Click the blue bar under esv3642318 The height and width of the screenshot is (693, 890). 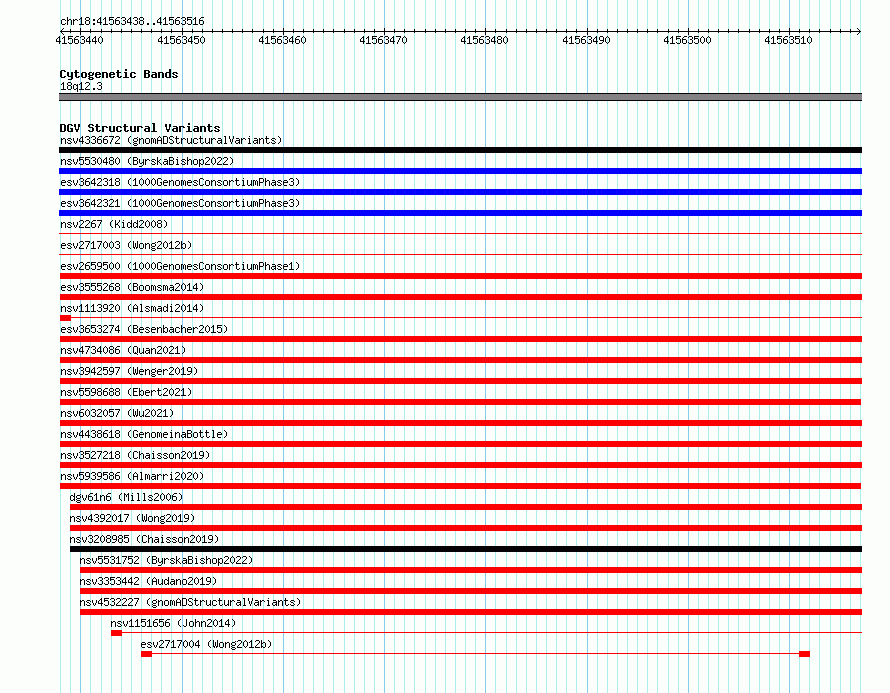(460, 192)
